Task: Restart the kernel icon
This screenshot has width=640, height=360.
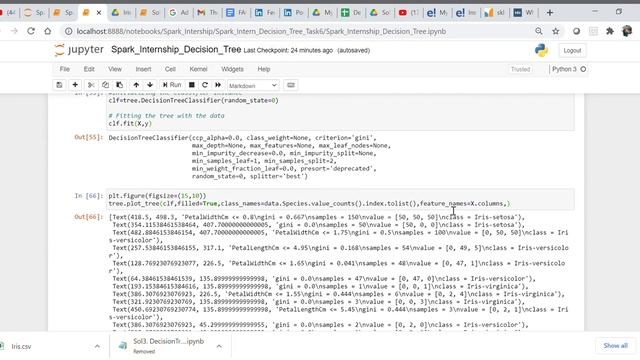Action: point(205,85)
